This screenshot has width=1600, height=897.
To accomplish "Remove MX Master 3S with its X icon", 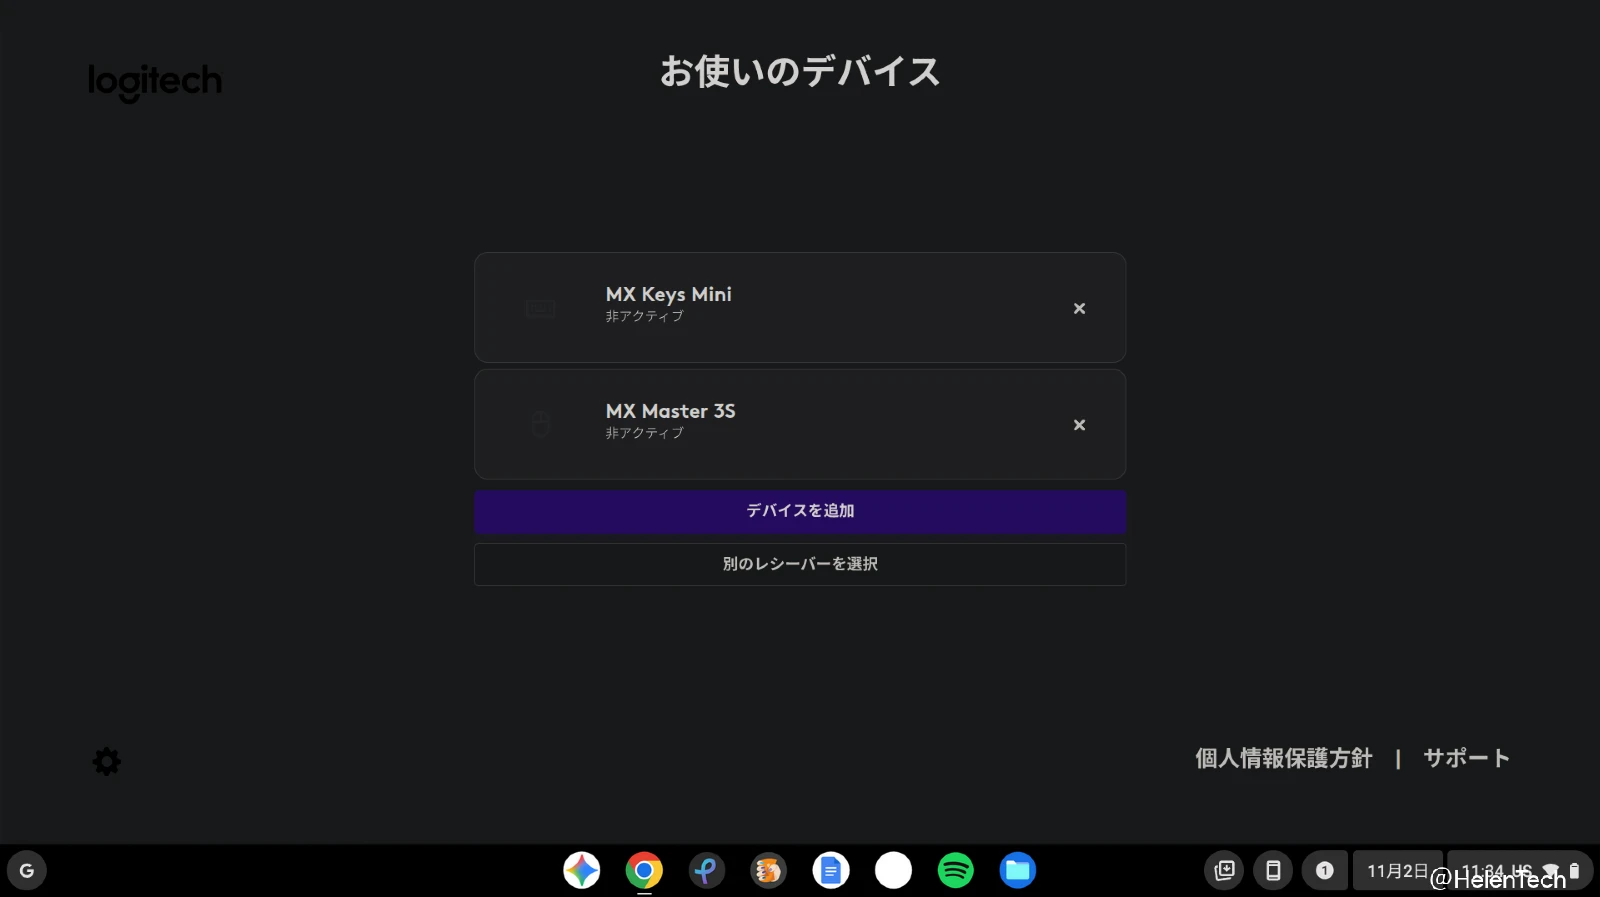I will pyautogui.click(x=1079, y=425).
